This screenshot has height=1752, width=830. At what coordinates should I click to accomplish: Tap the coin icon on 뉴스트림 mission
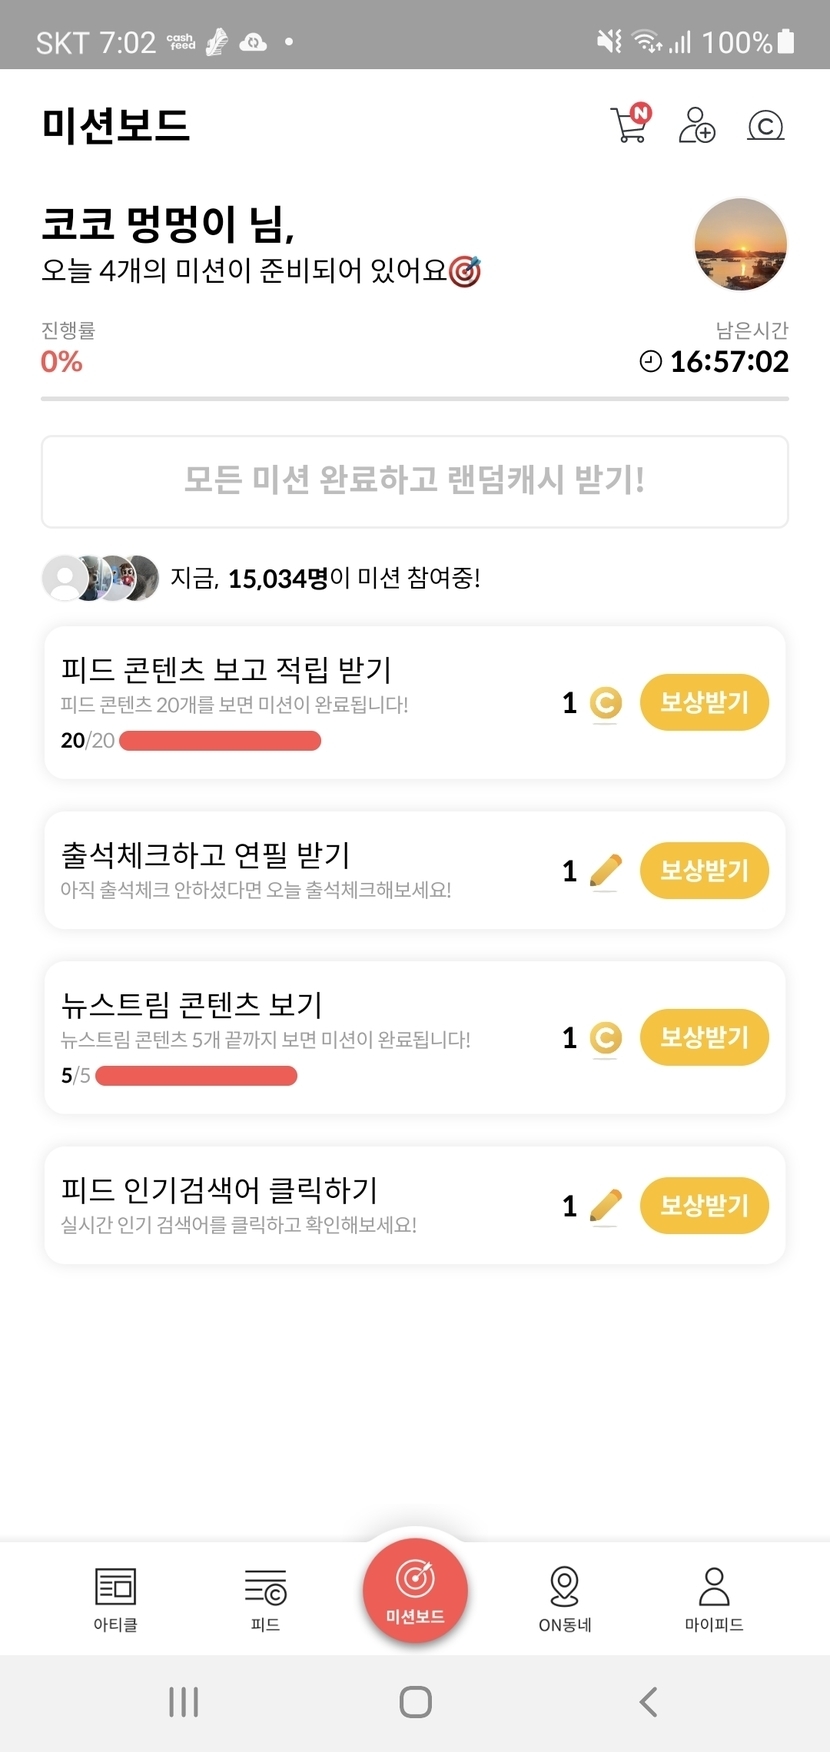pyautogui.click(x=605, y=1038)
